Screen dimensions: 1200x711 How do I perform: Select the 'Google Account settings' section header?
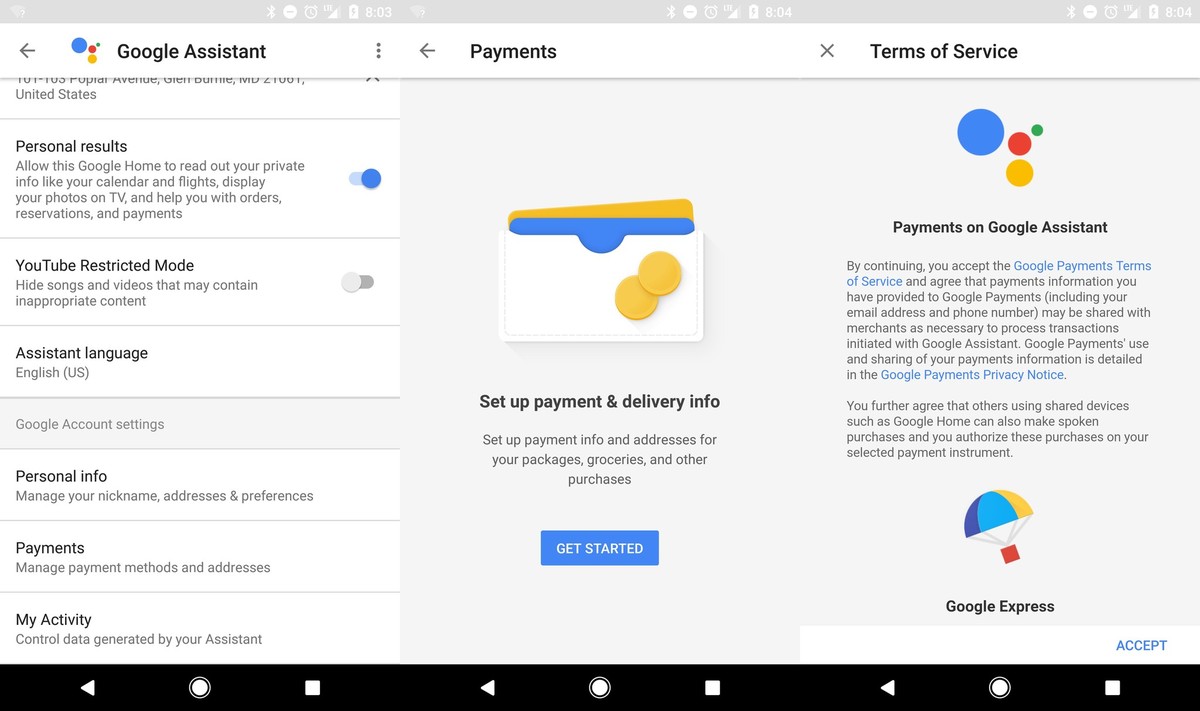click(90, 424)
